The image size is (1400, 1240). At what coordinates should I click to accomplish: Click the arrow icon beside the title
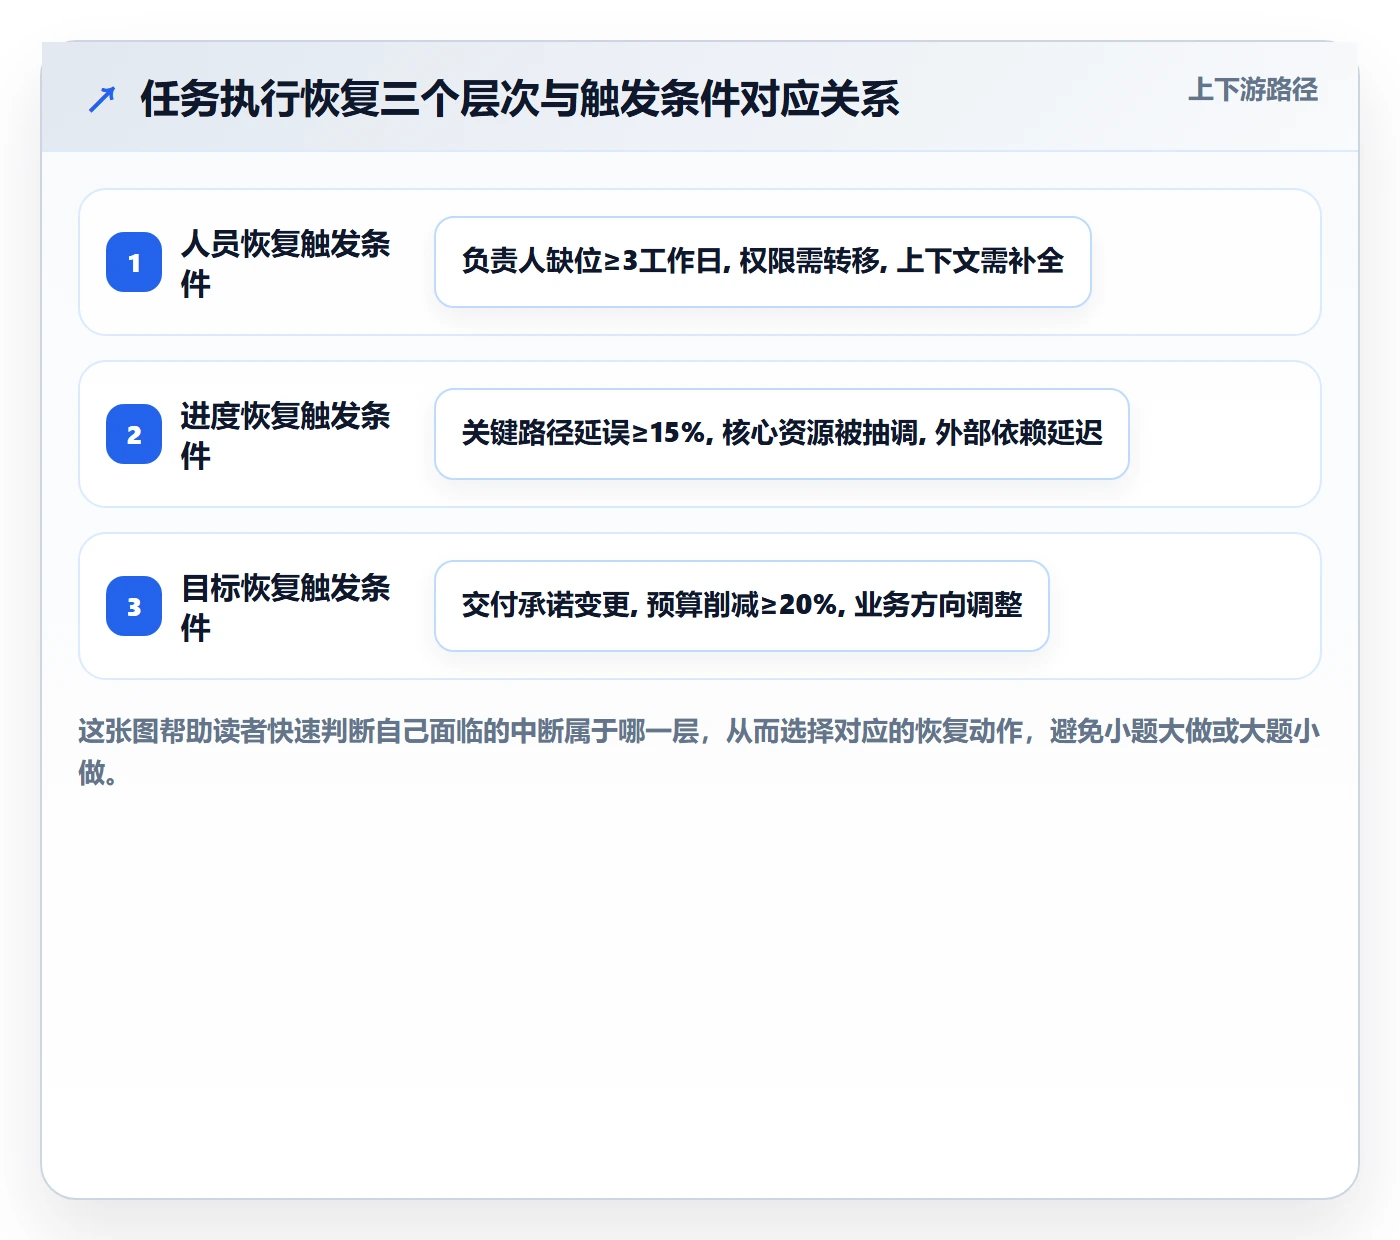(102, 99)
